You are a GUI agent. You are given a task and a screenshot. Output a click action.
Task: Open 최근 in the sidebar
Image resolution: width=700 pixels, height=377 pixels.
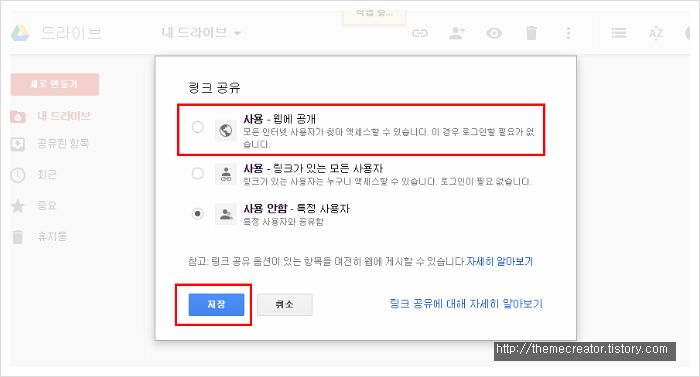(47, 175)
